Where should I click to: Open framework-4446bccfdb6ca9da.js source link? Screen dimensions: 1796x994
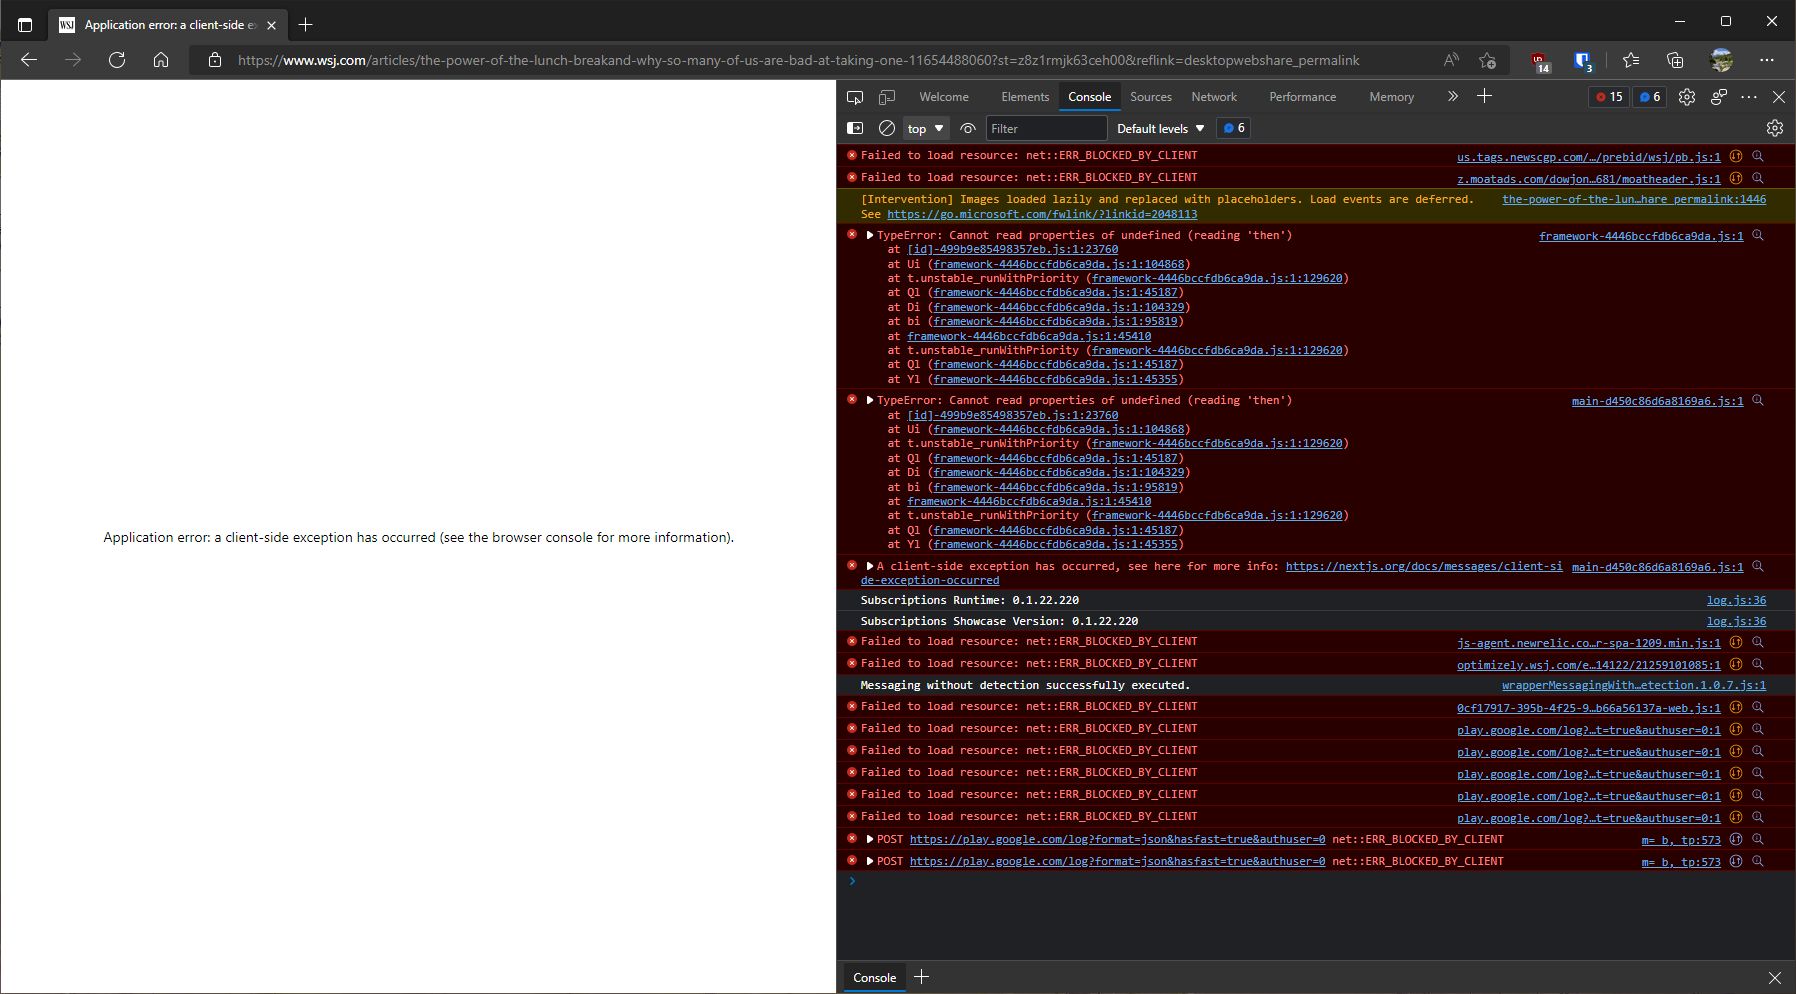pos(1638,237)
